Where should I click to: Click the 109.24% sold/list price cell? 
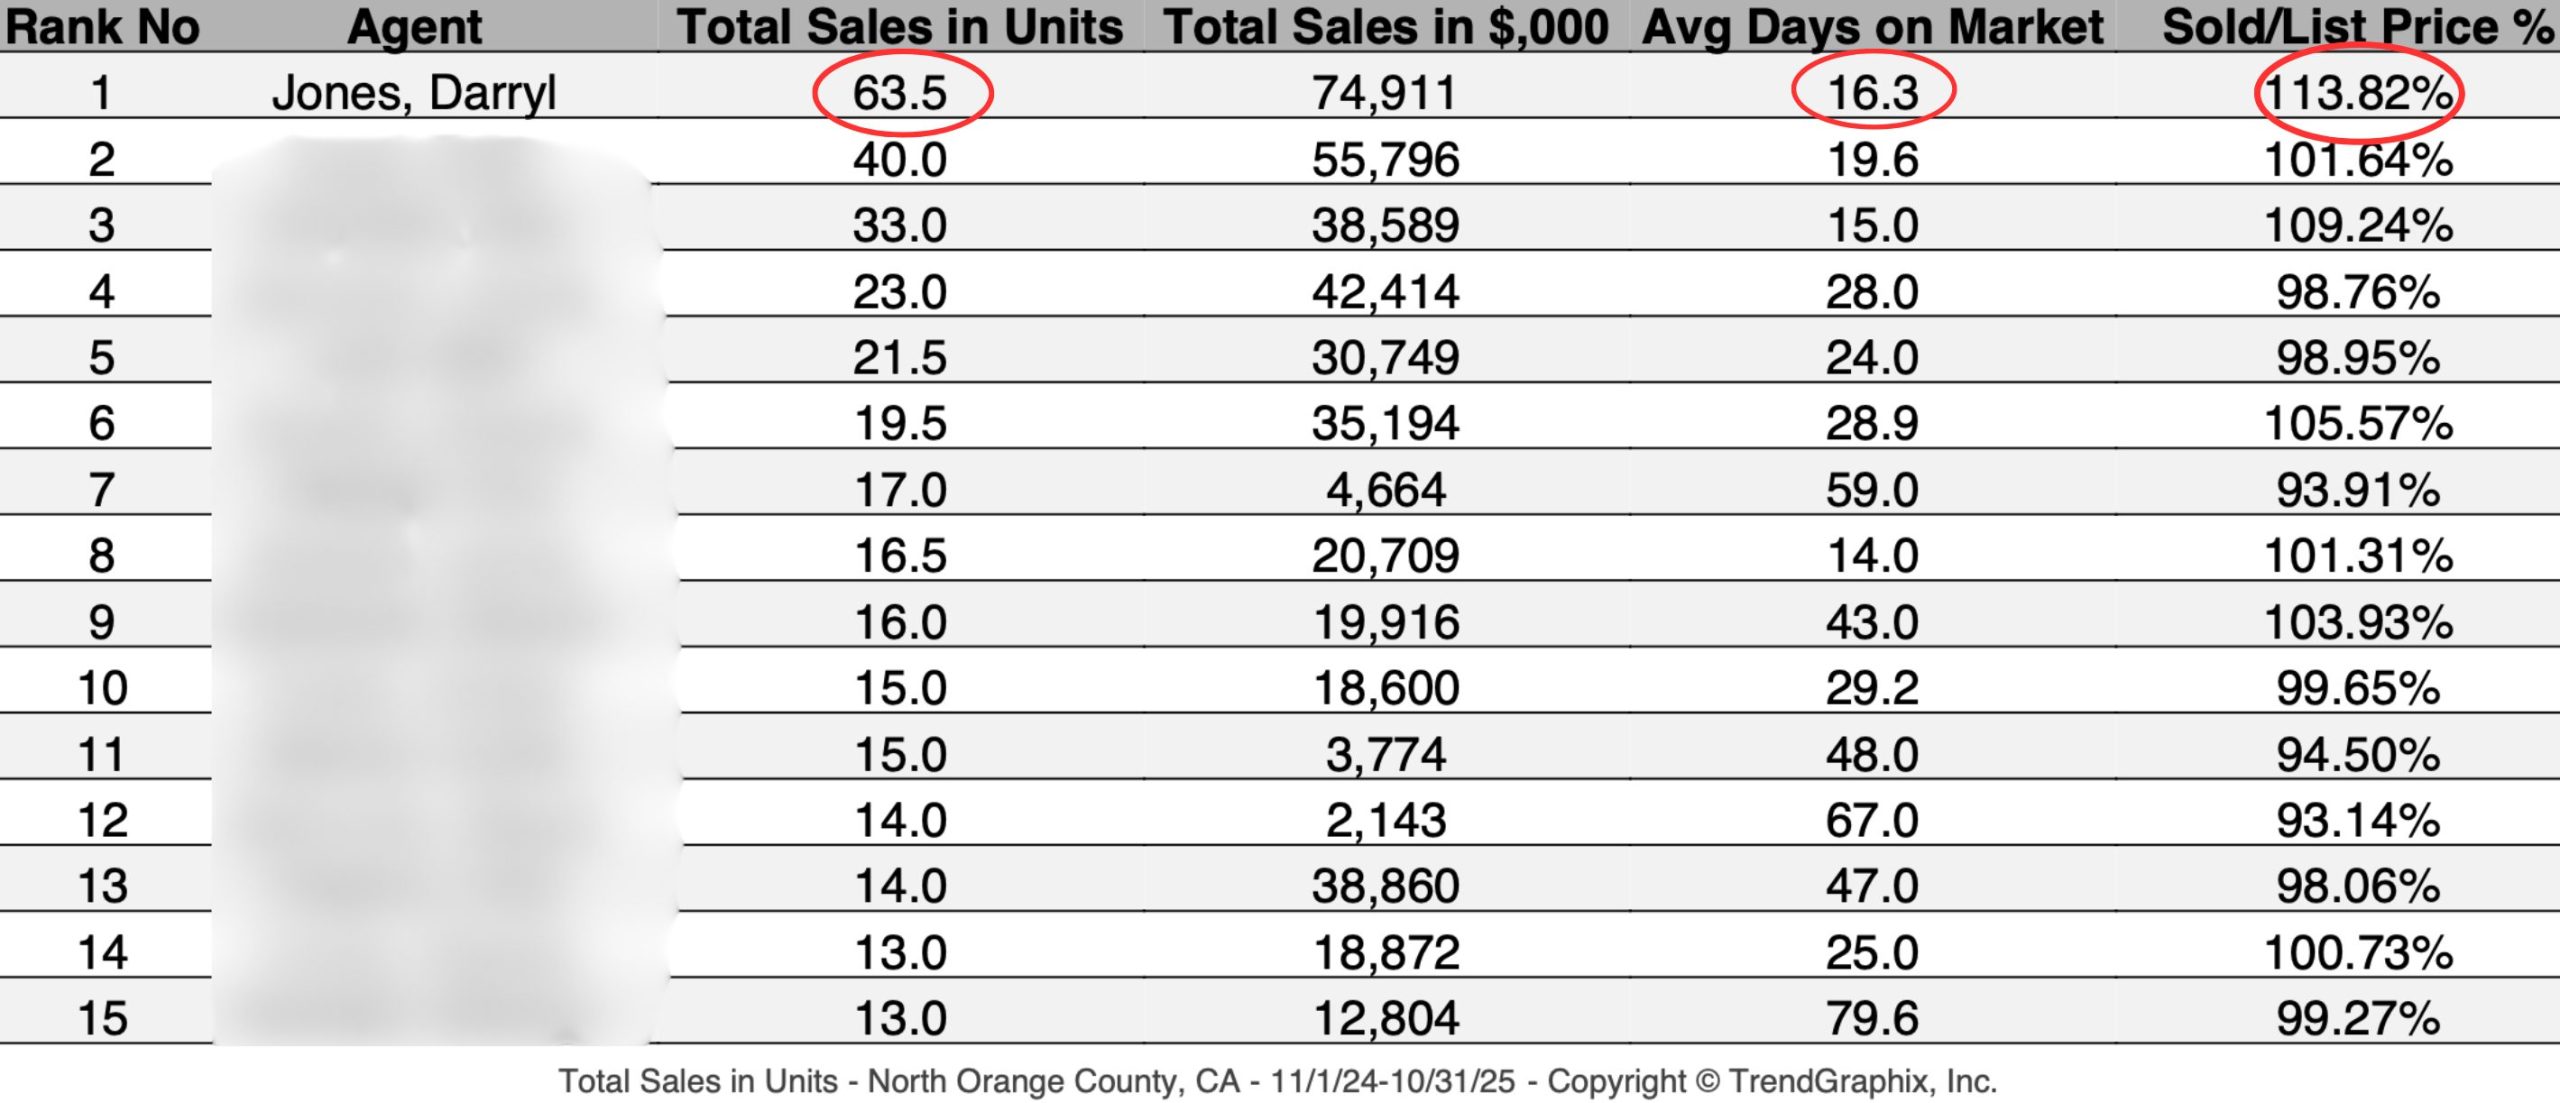[2357, 225]
